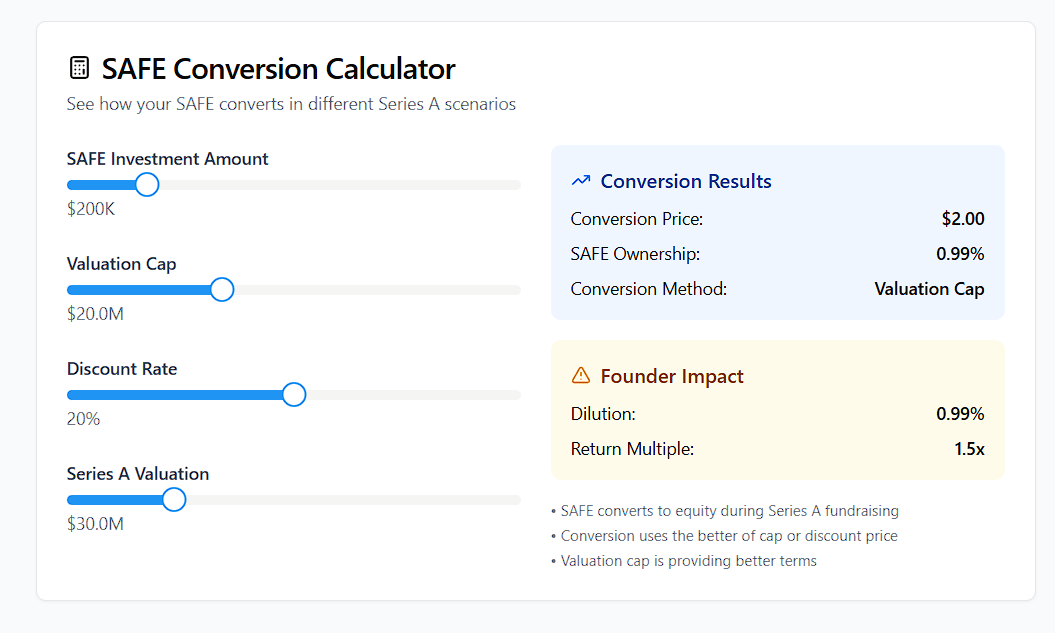Click the Conversion Results panel heading
1055x633 pixels.
(x=686, y=181)
